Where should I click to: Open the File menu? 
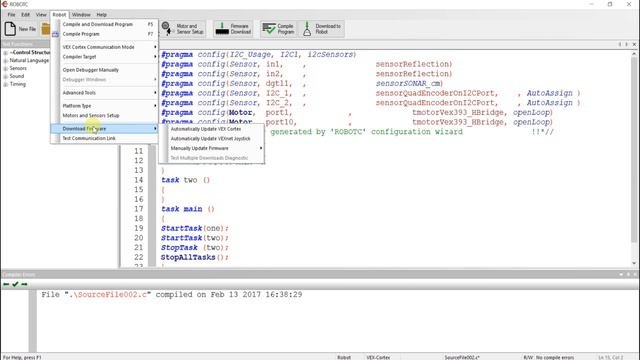pyautogui.click(x=11, y=15)
